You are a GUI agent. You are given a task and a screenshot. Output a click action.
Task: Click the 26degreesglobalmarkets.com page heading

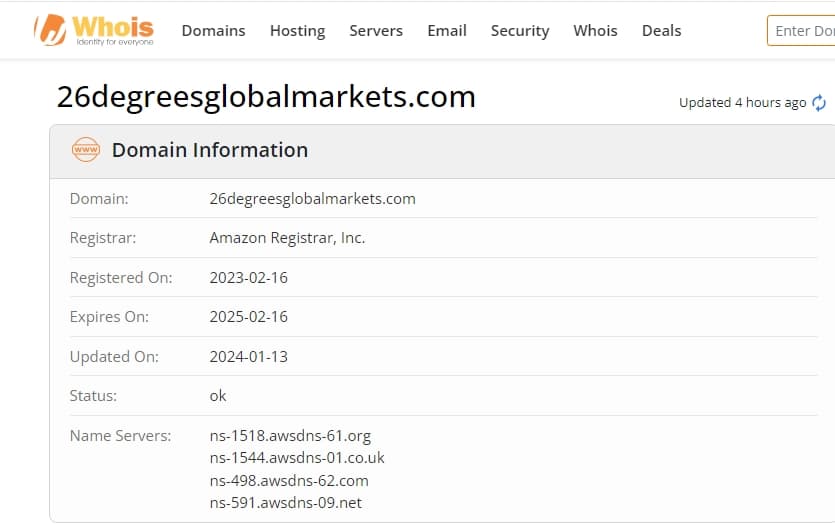(266, 97)
